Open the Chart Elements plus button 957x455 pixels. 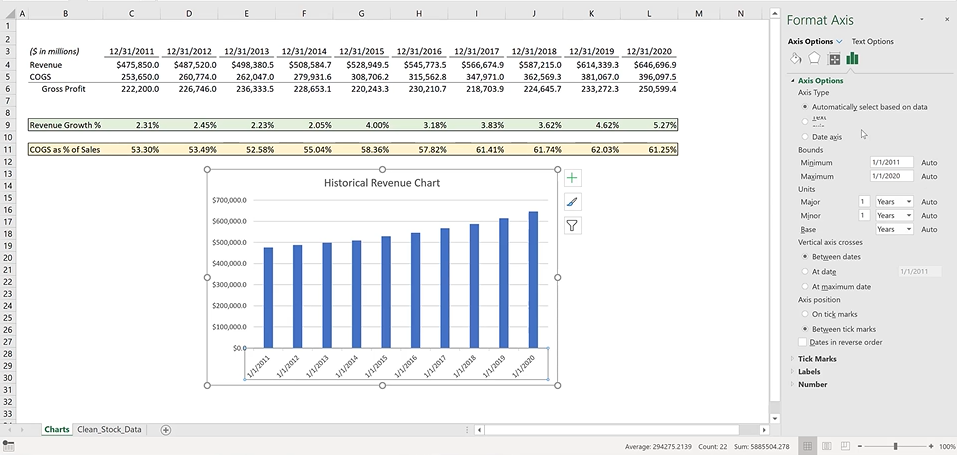pos(572,178)
